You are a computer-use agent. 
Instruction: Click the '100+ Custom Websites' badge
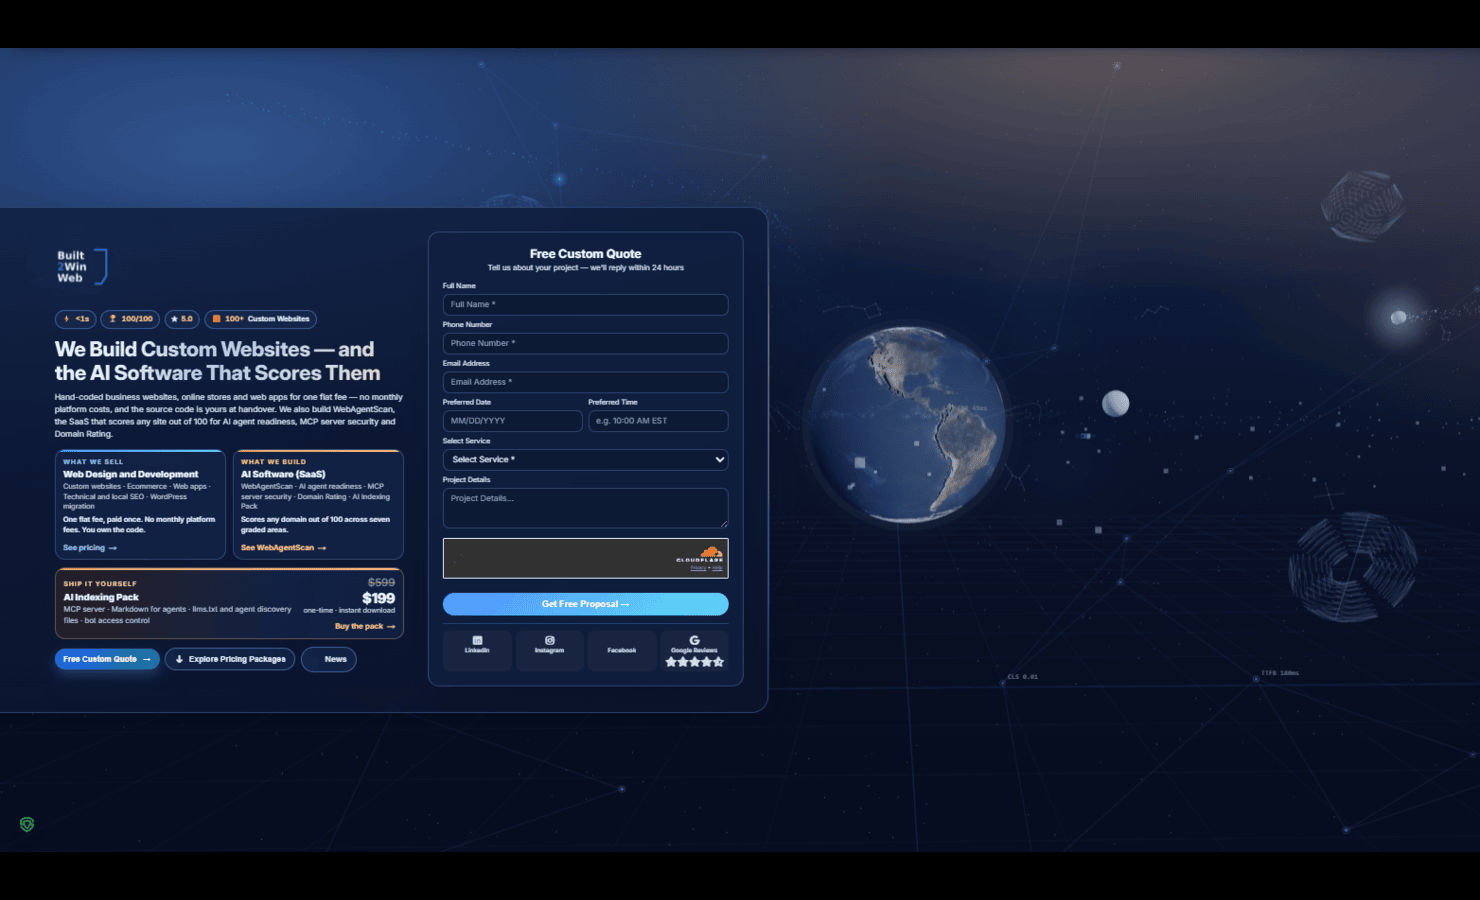(260, 319)
